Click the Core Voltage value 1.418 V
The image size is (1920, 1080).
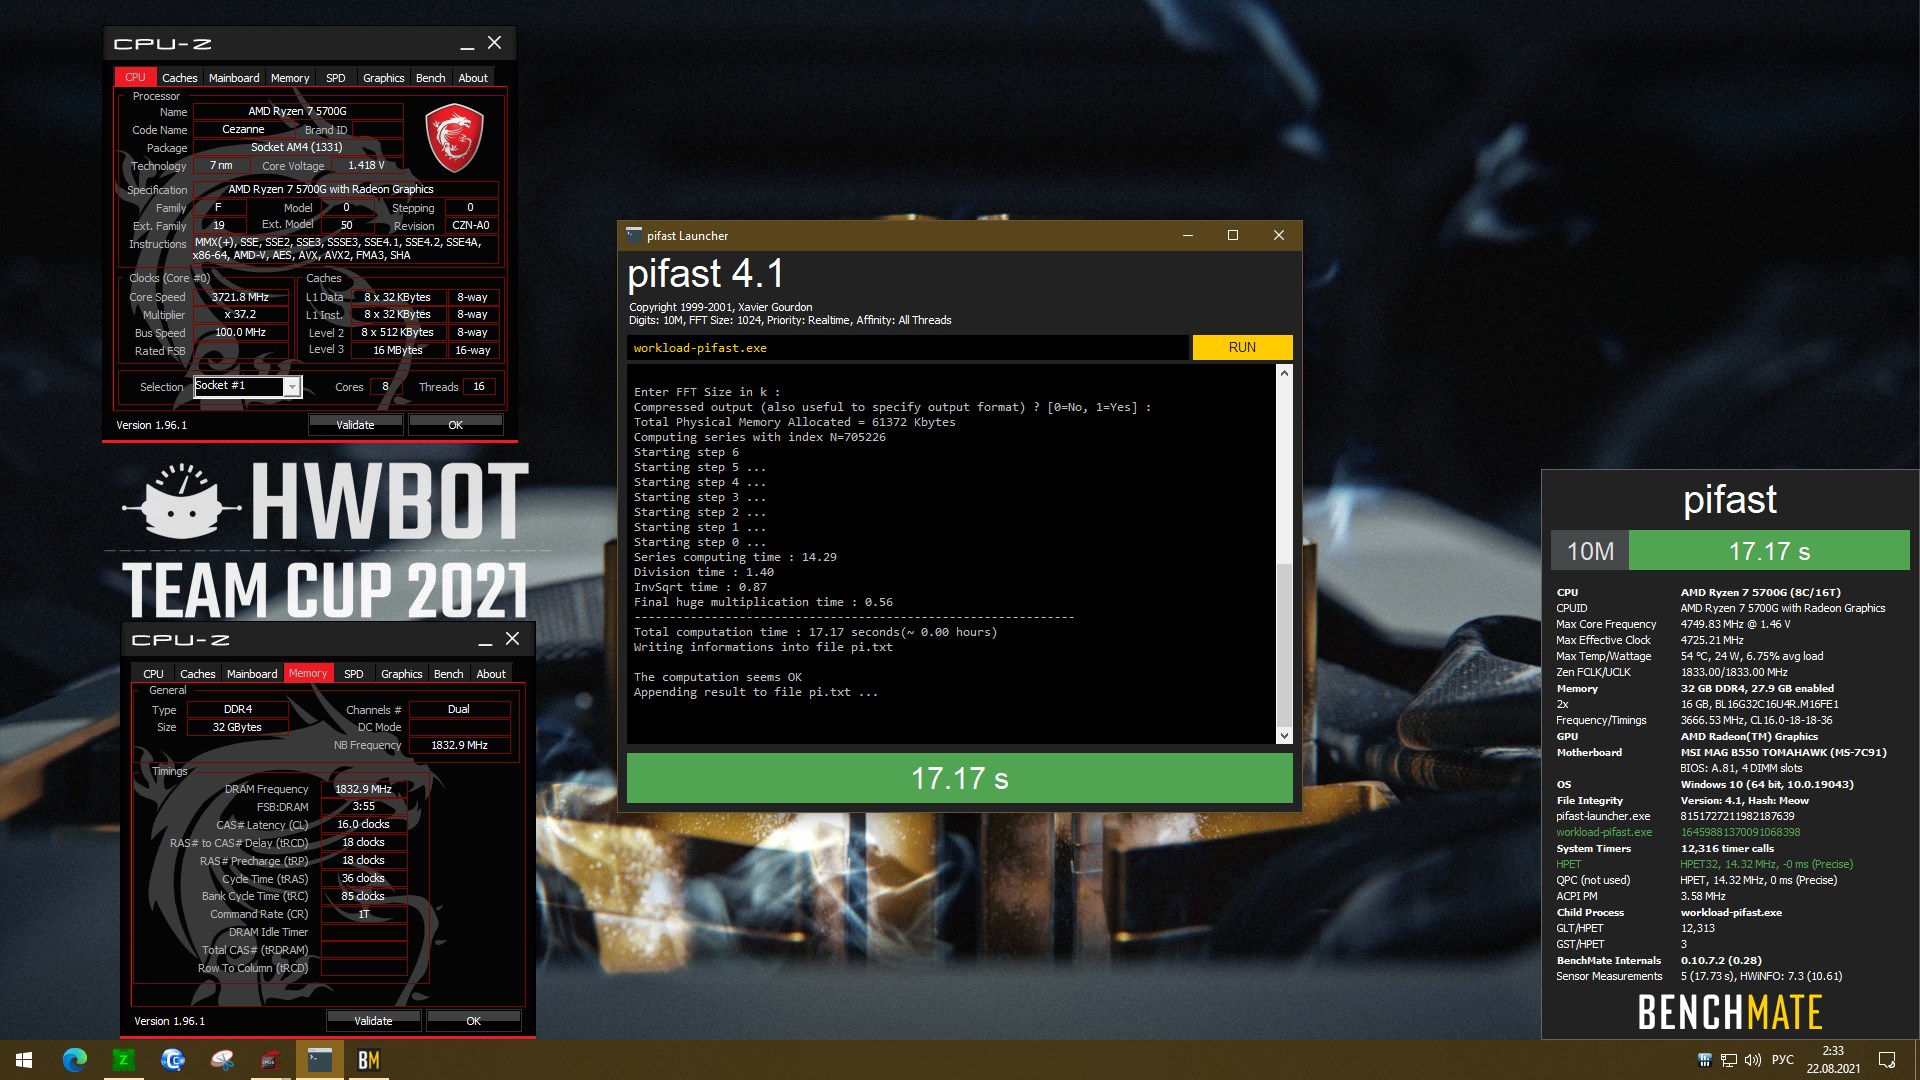coord(366,166)
